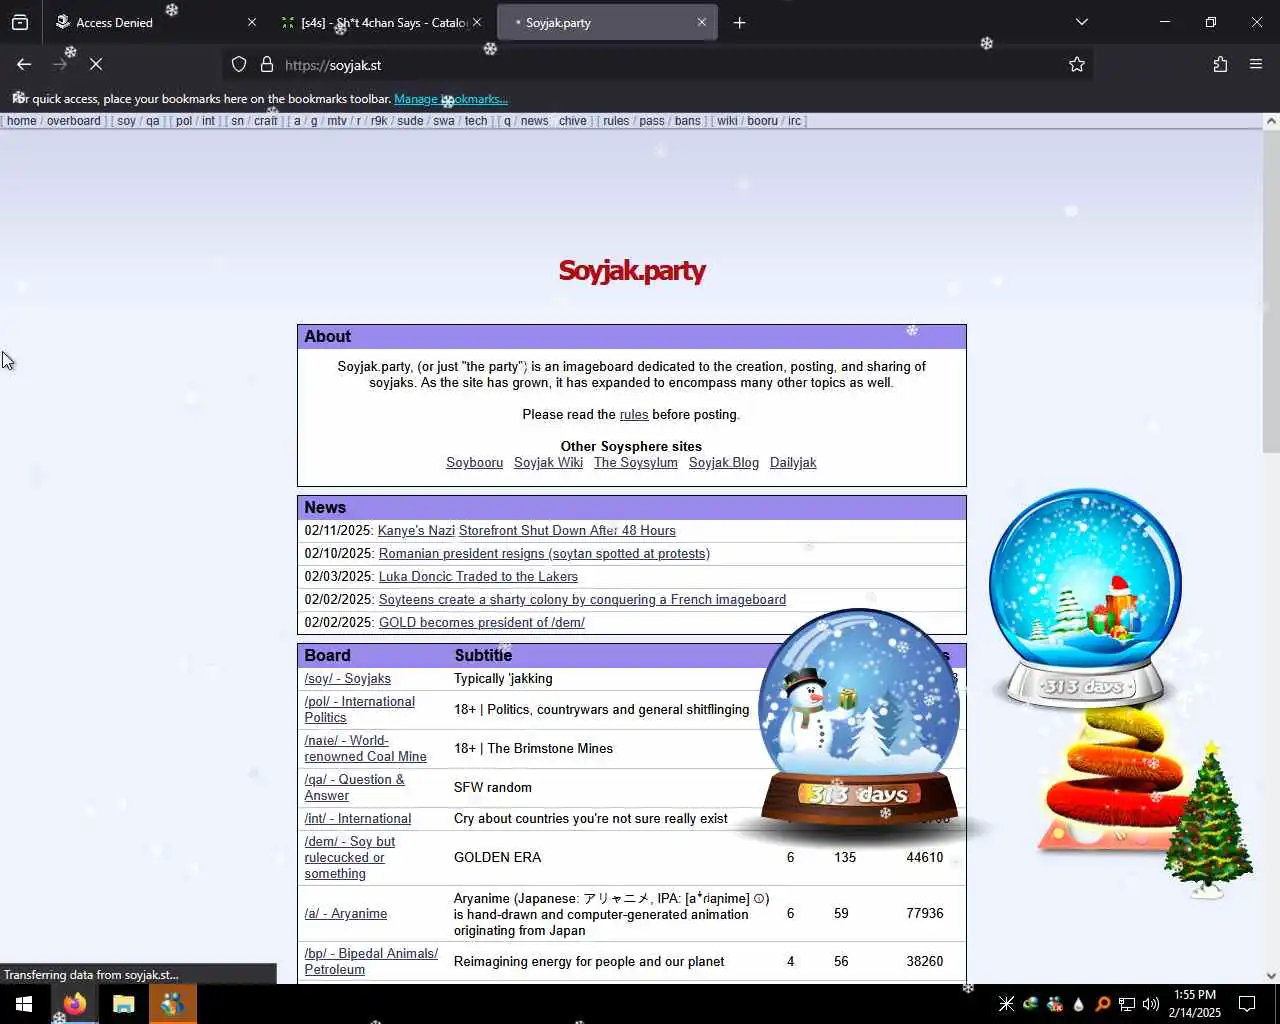The image size is (1280, 1024).
Task: Visit the Dailyjak link
Action: coord(793,462)
